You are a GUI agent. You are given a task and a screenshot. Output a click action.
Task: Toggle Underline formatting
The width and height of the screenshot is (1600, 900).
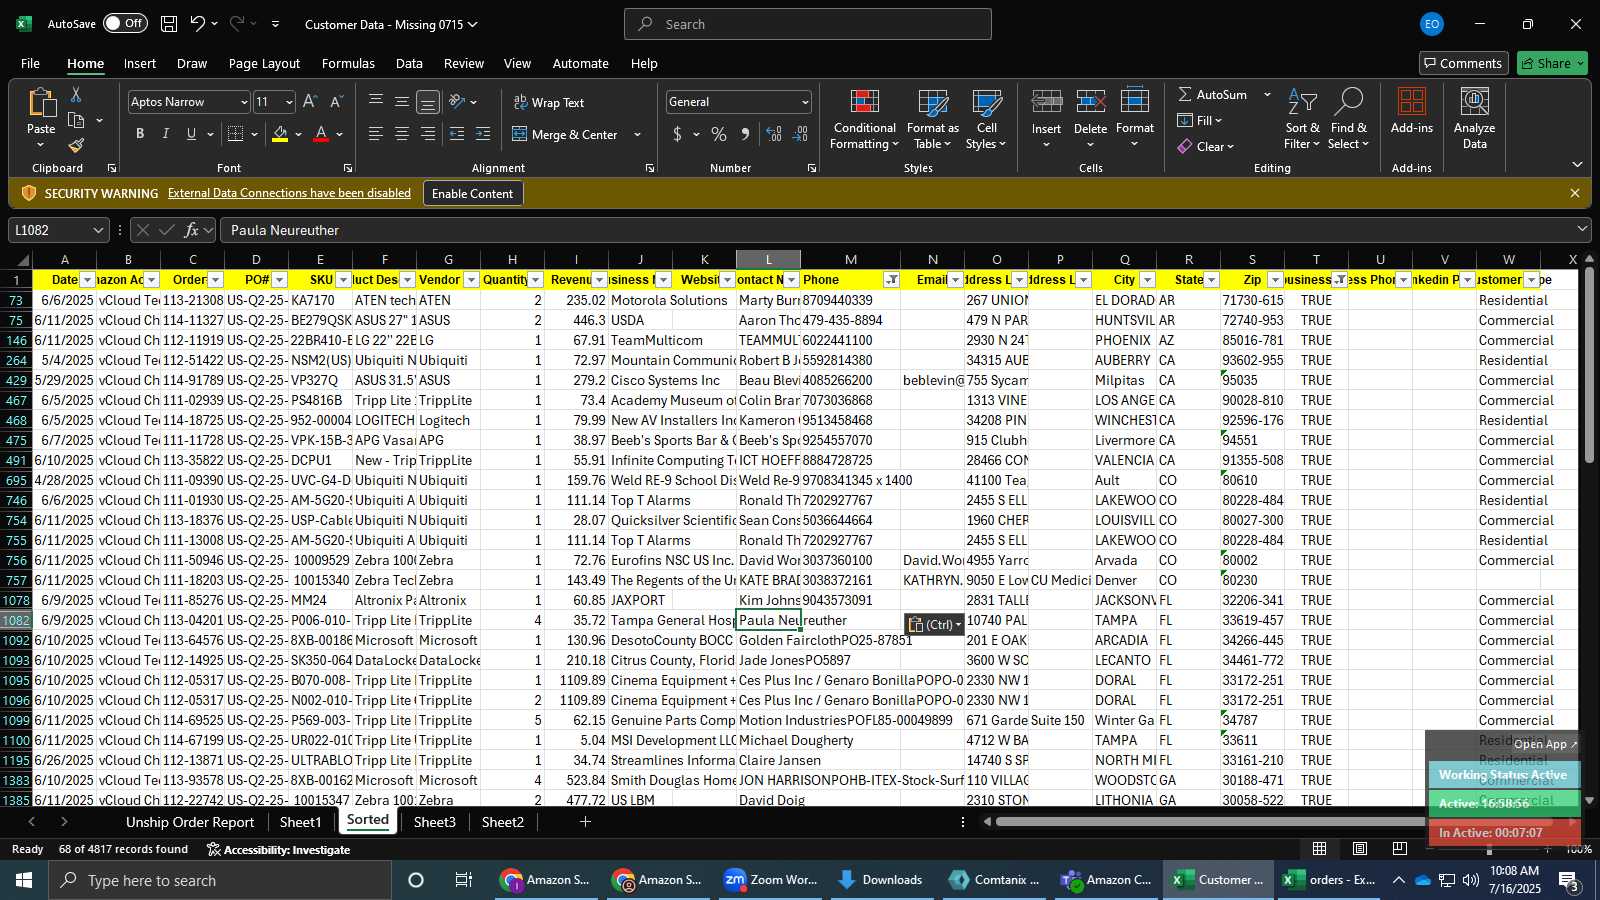191,134
